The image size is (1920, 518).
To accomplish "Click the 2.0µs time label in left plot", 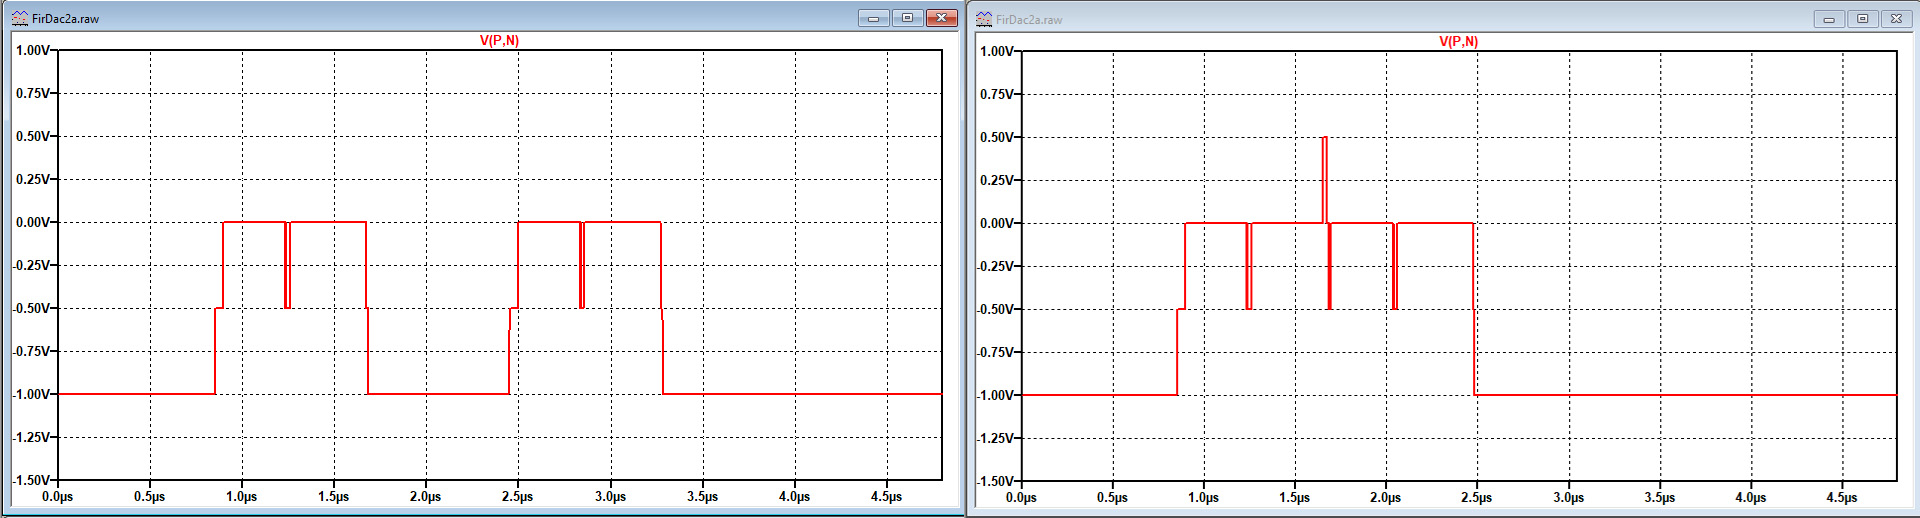I will [x=426, y=496].
